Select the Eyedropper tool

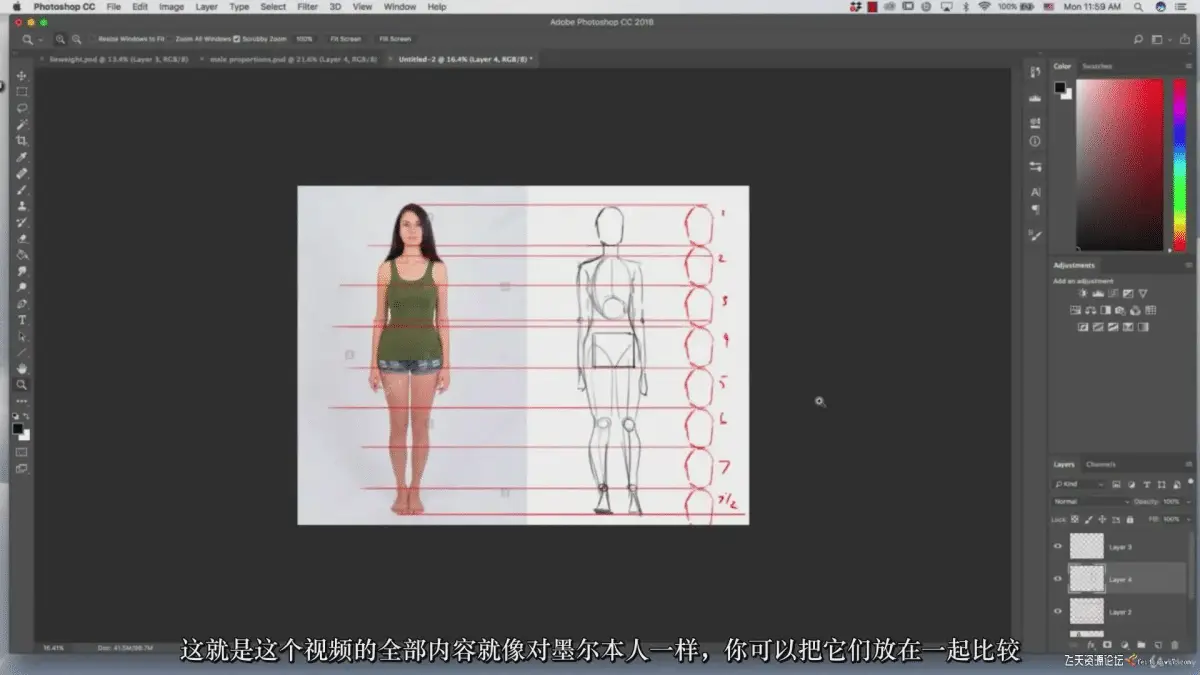22,157
